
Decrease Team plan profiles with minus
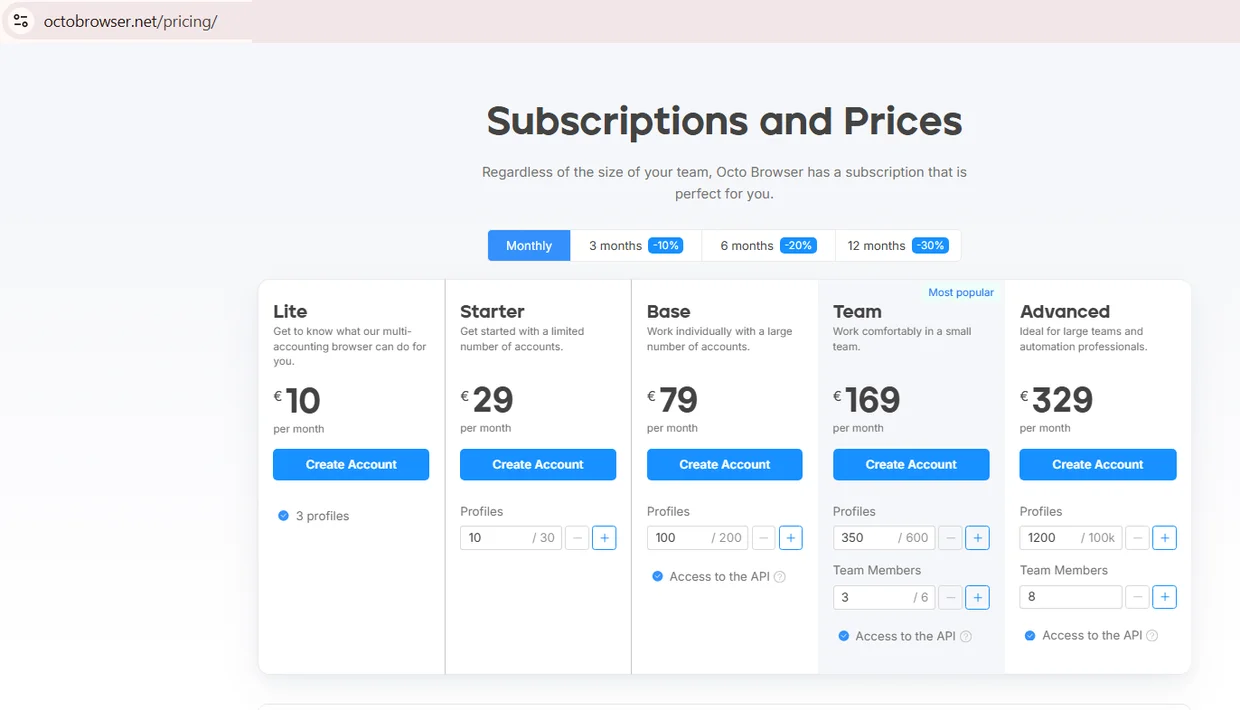coord(951,538)
